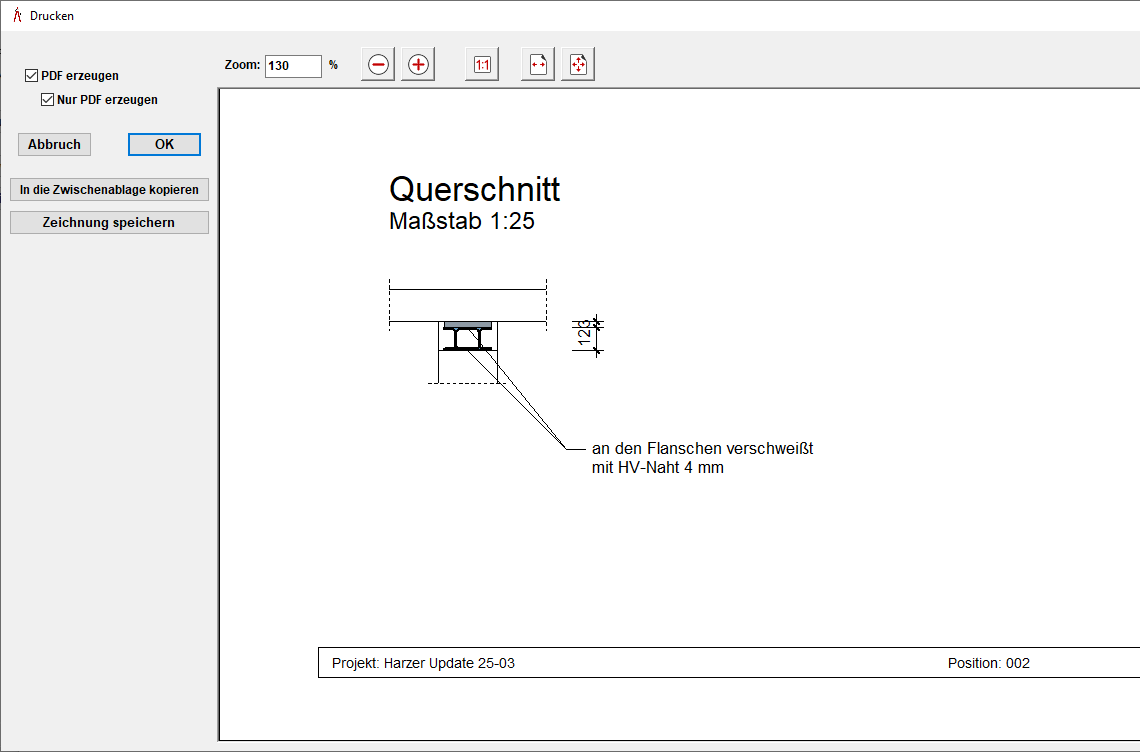Confirm printing with the OK button
This screenshot has width=1140, height=752.
tap(164, 145)
